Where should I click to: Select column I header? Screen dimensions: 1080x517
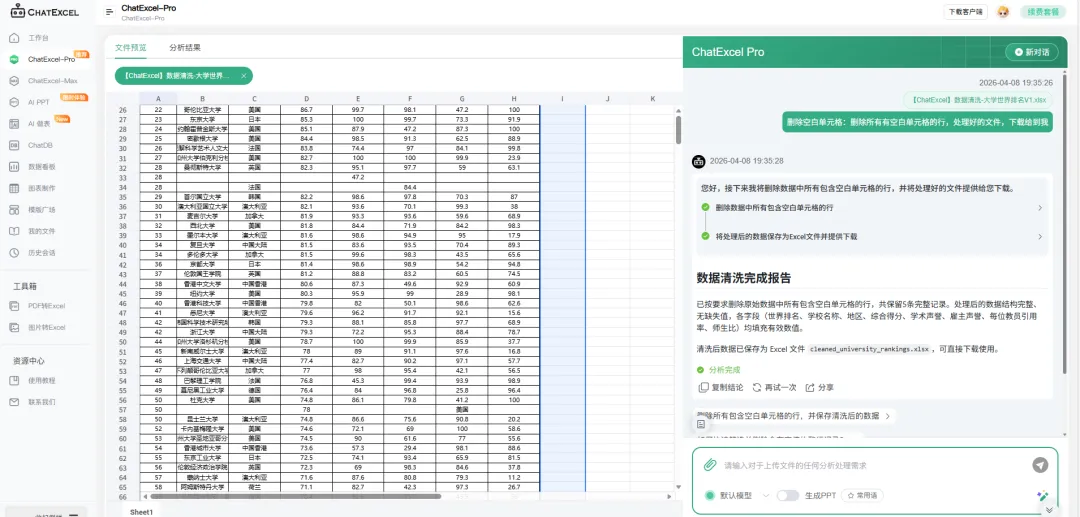[562, 98]
